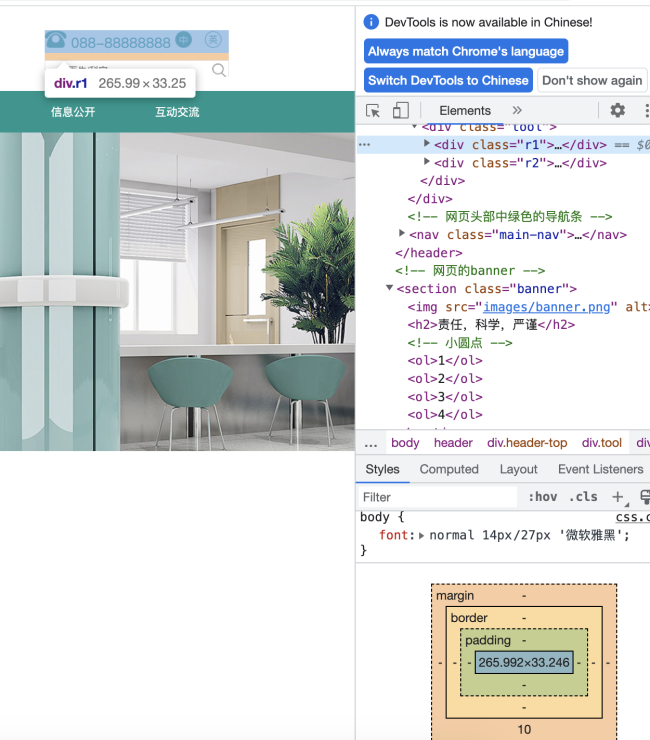Select the ol 4 element row
The height and width of the screenshot is (740, 650).
click(445, 414)
